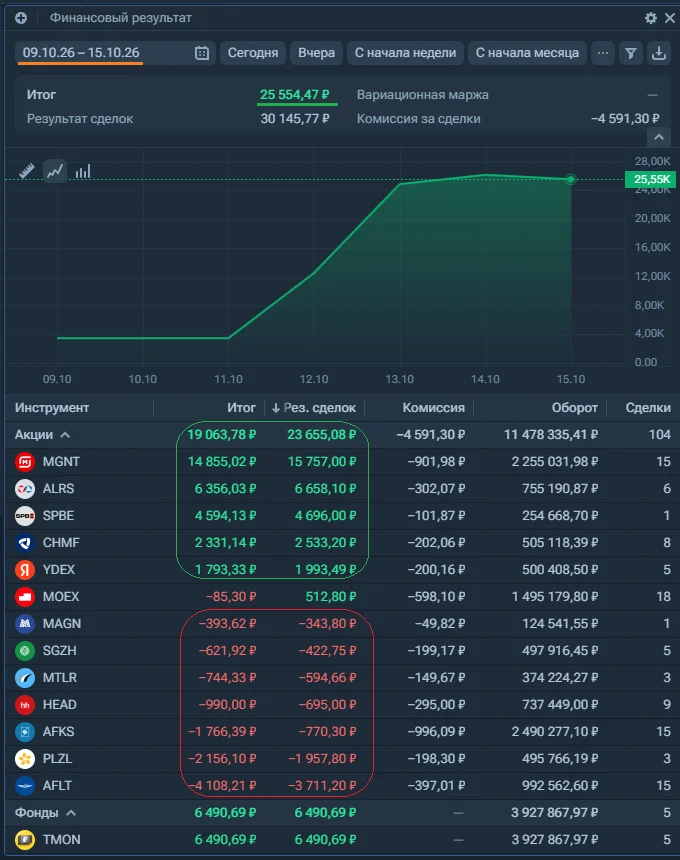
Task: Download the report via export icon
Action: [x=659, y=53]
